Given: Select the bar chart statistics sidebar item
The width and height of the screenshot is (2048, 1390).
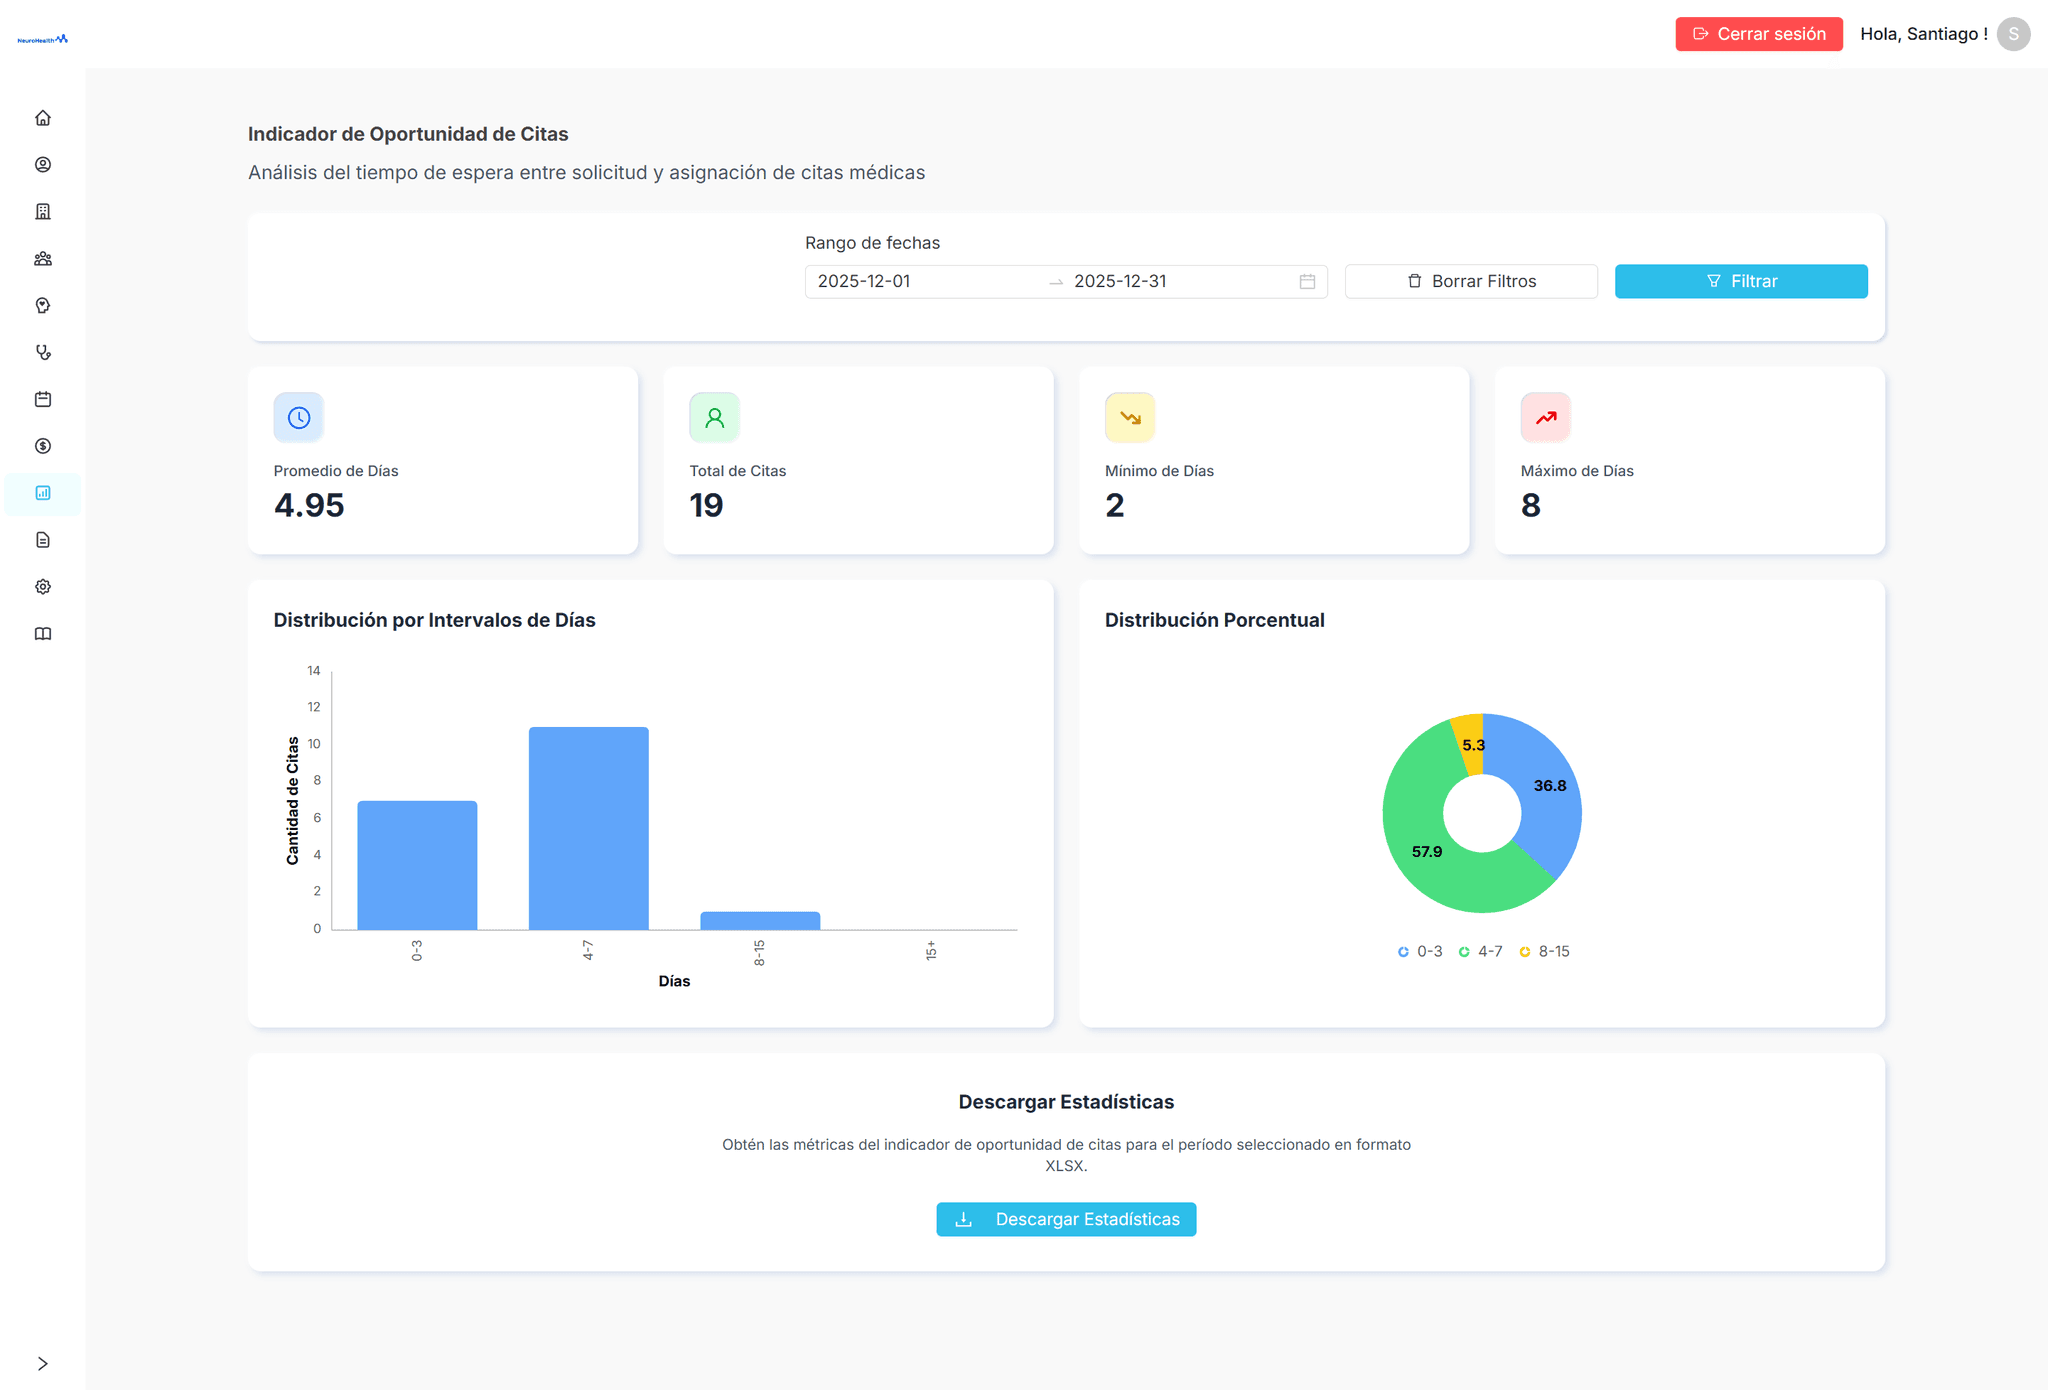Looking at the screenshot, I should pos(43,493).
